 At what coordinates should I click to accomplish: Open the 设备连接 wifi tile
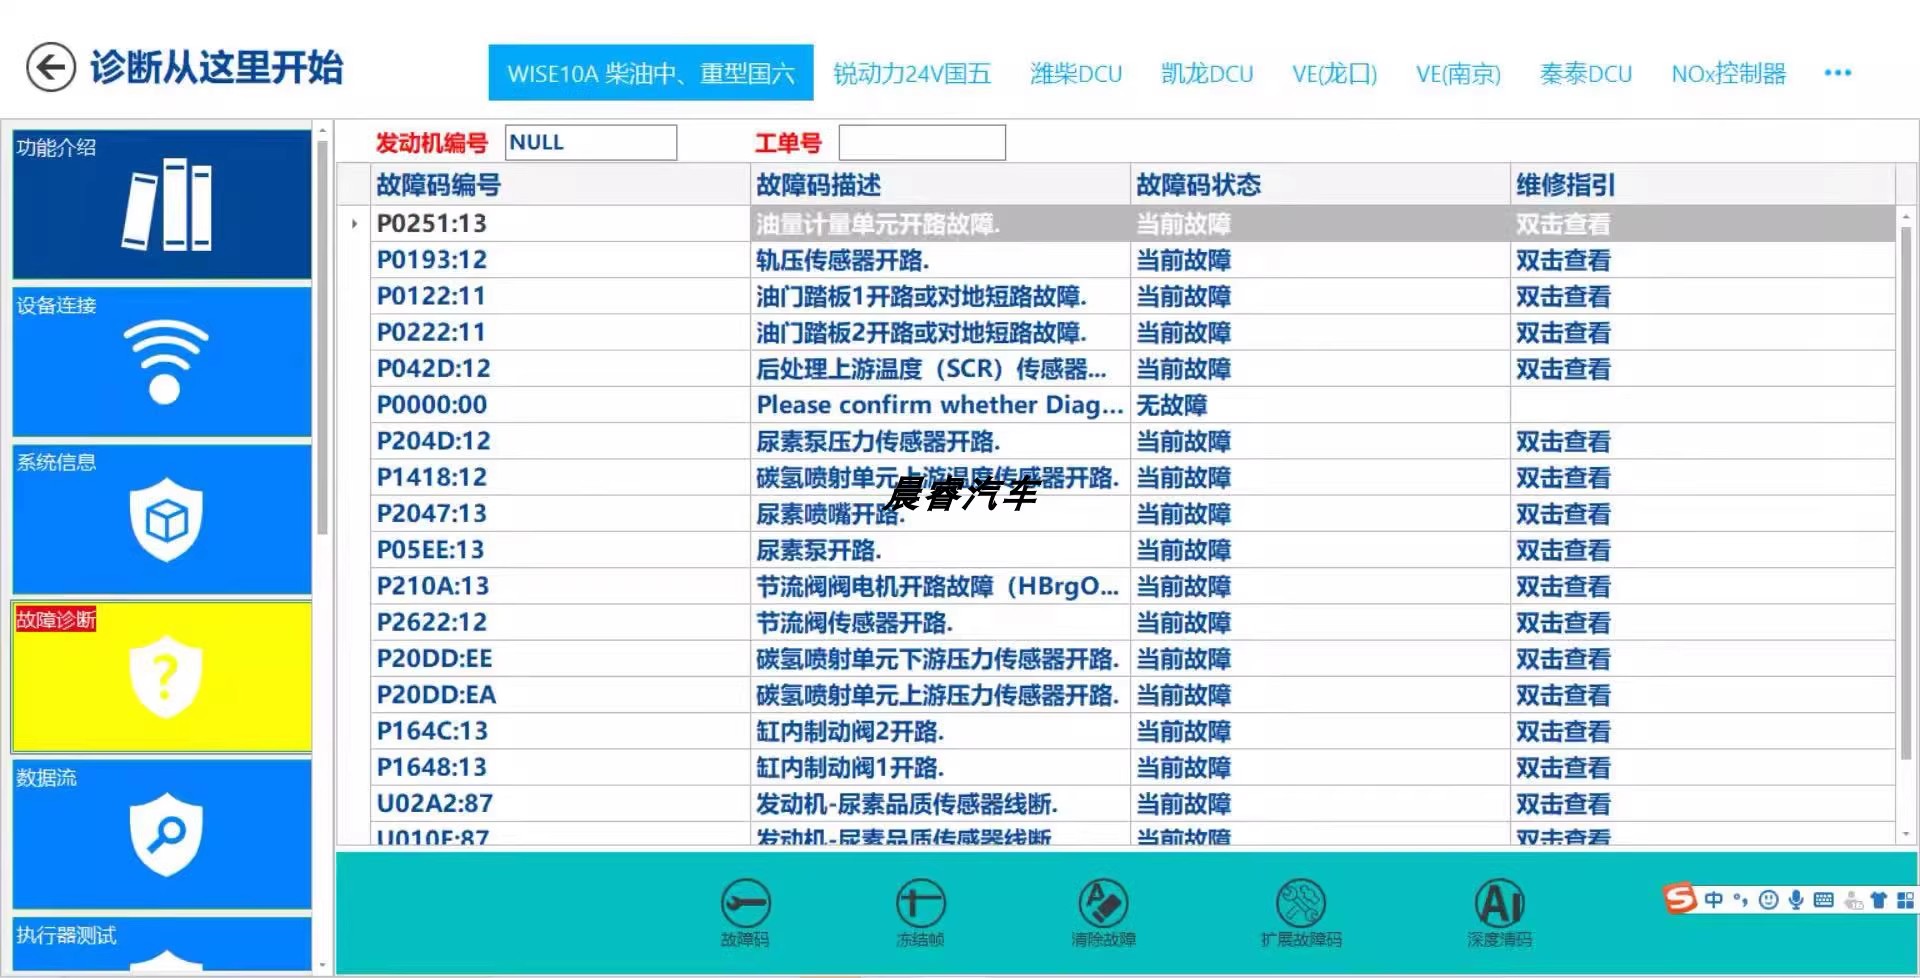[x=162, y=362]
